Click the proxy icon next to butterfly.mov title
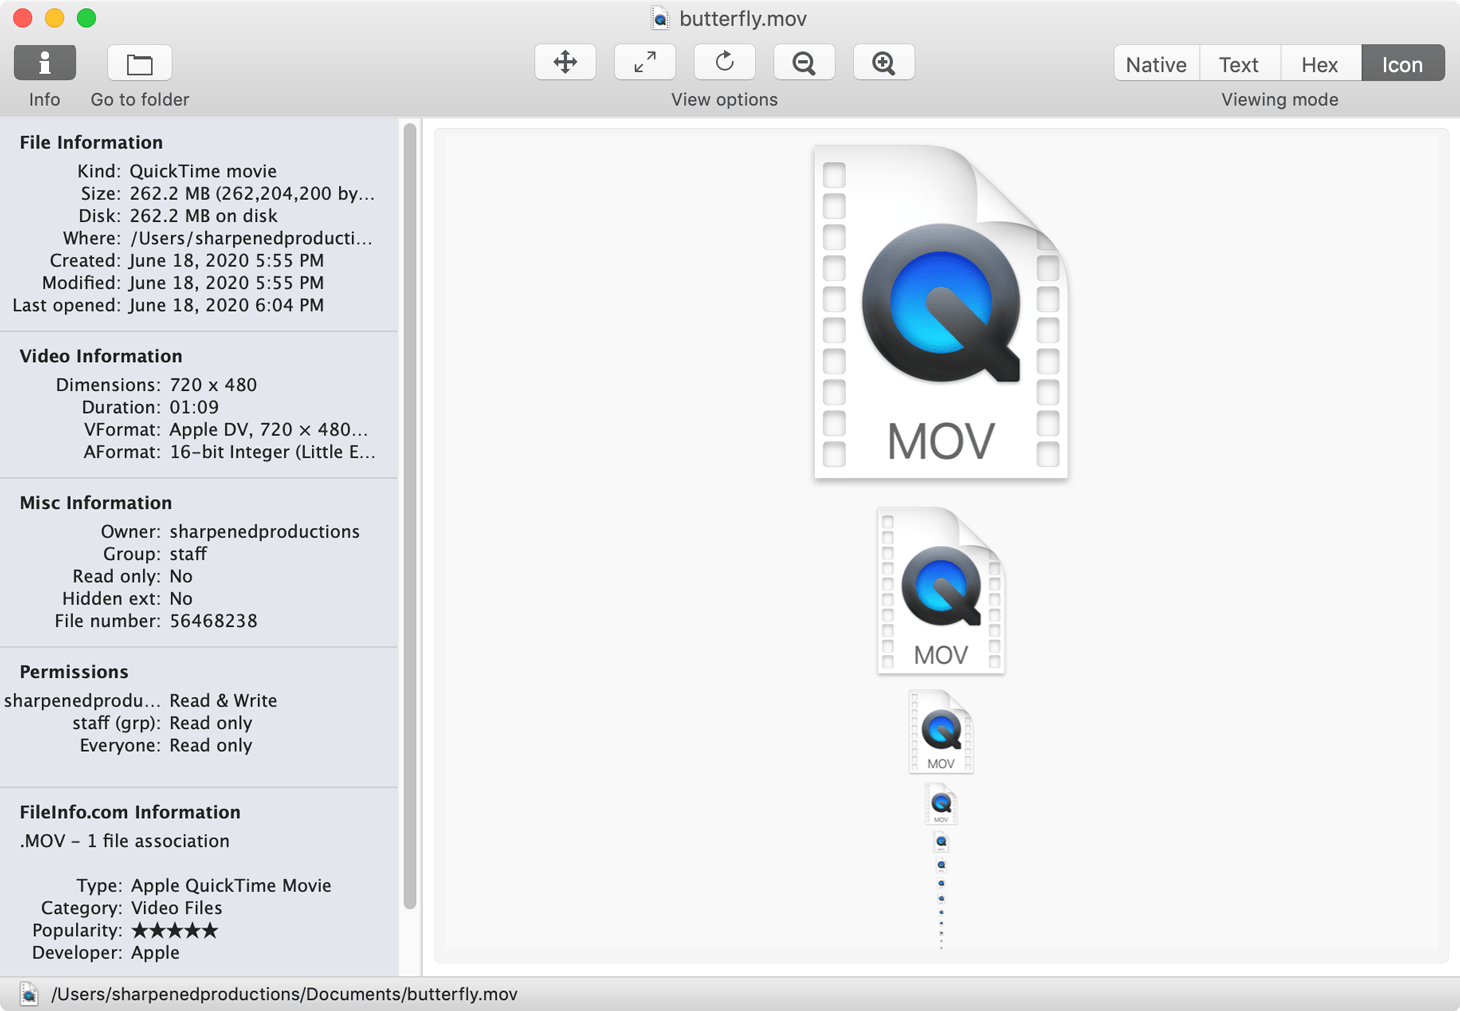This screenshot has width=1460, height=1011. pos(660,18)
